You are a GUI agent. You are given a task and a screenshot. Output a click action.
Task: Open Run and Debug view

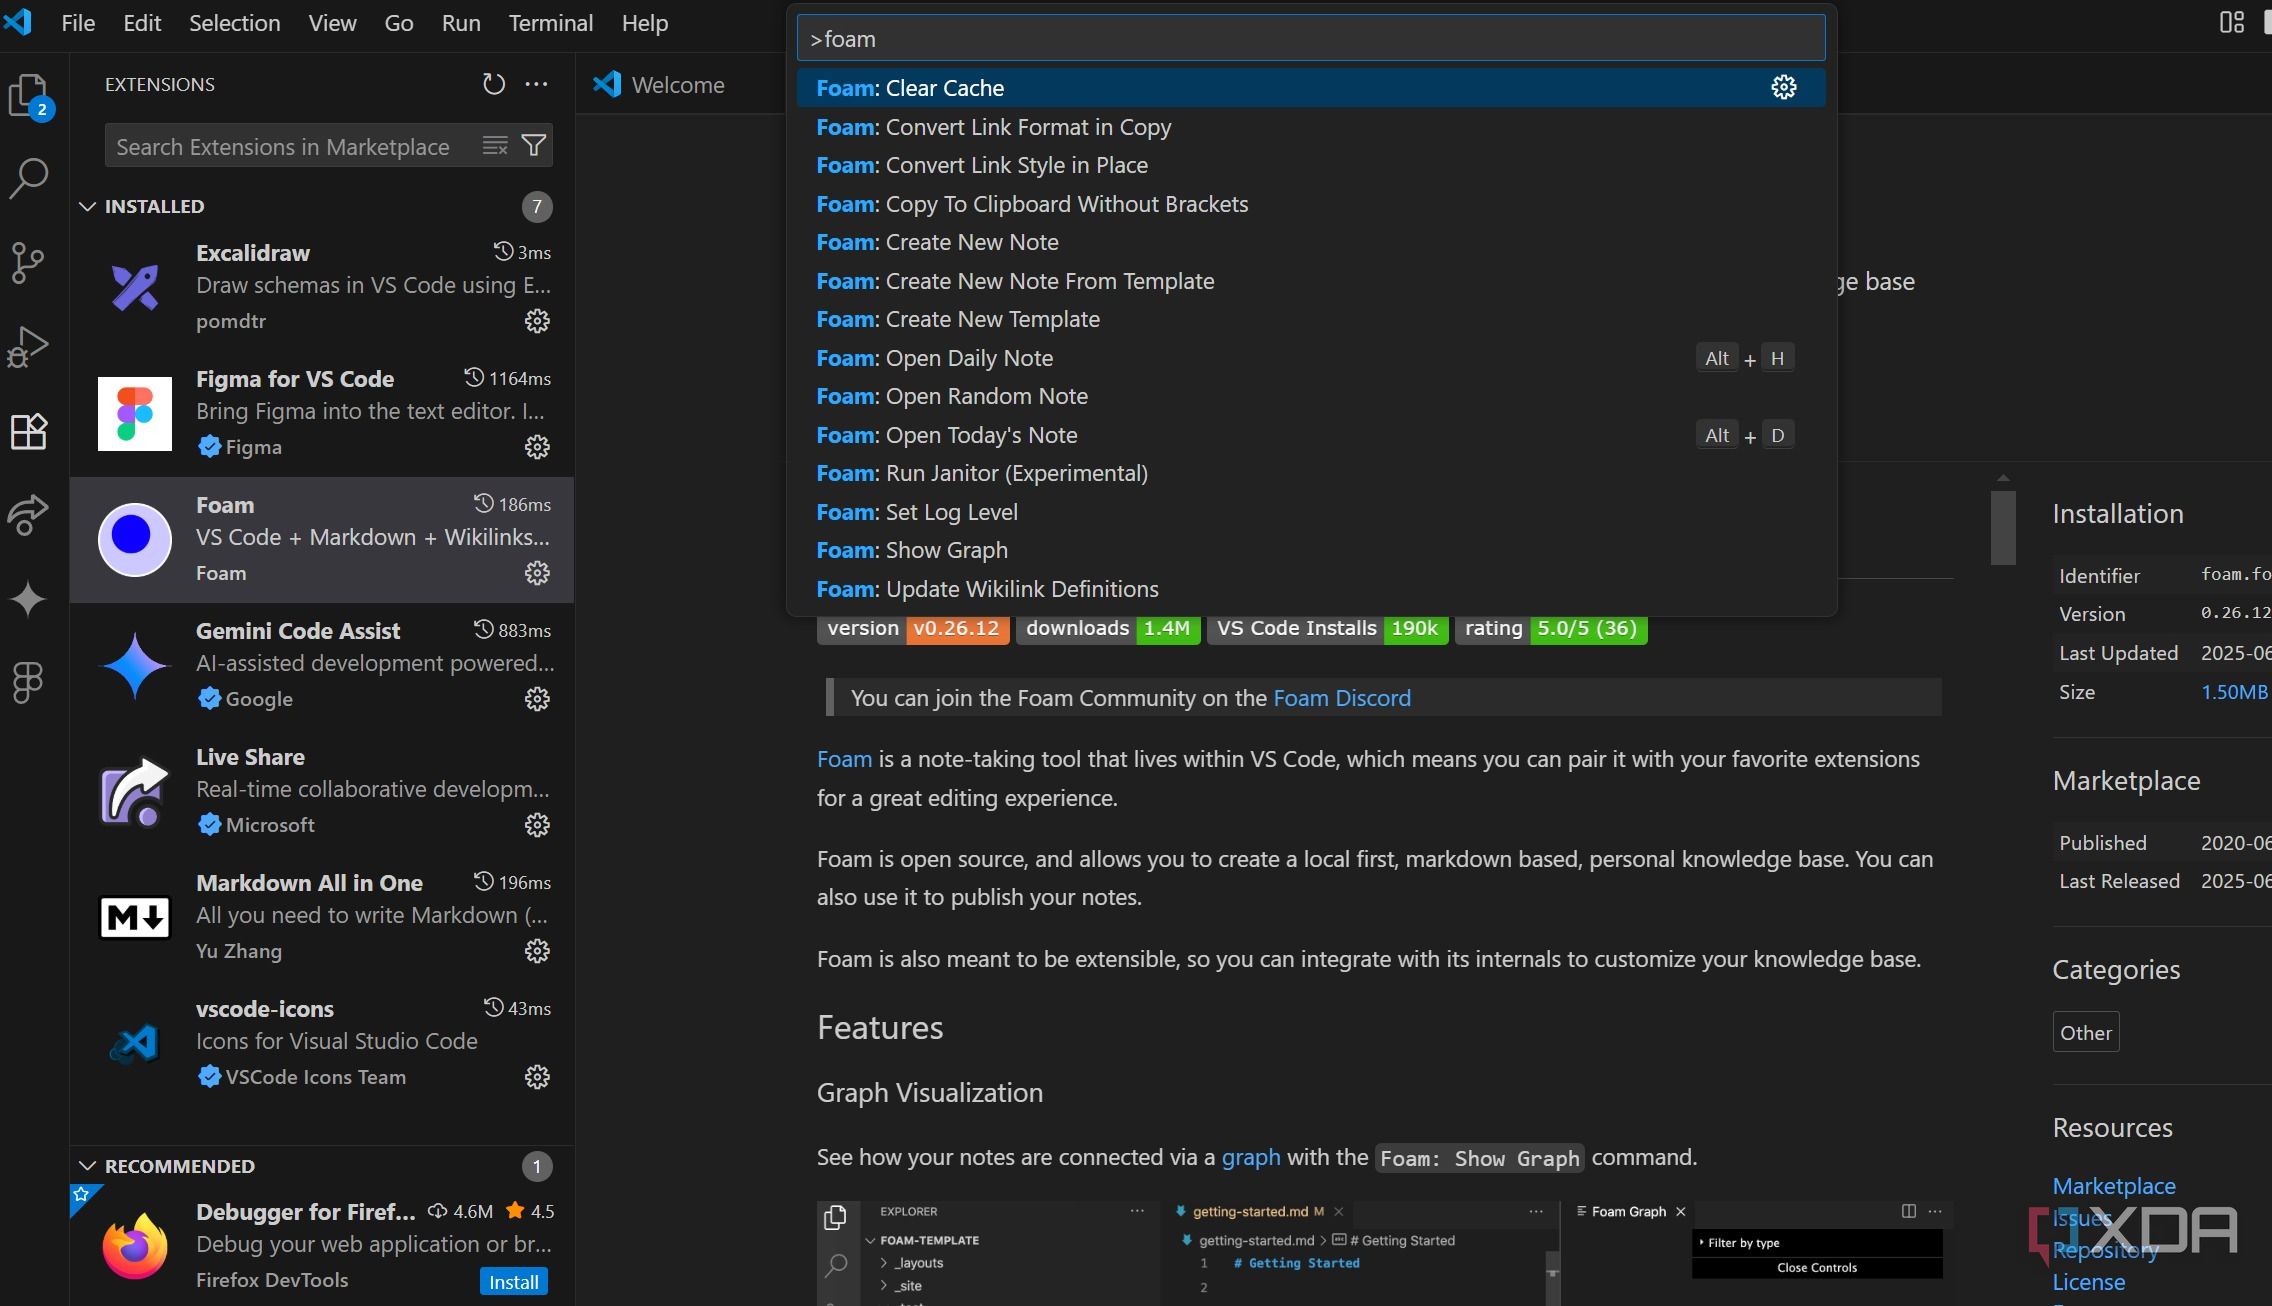(28, 347)
